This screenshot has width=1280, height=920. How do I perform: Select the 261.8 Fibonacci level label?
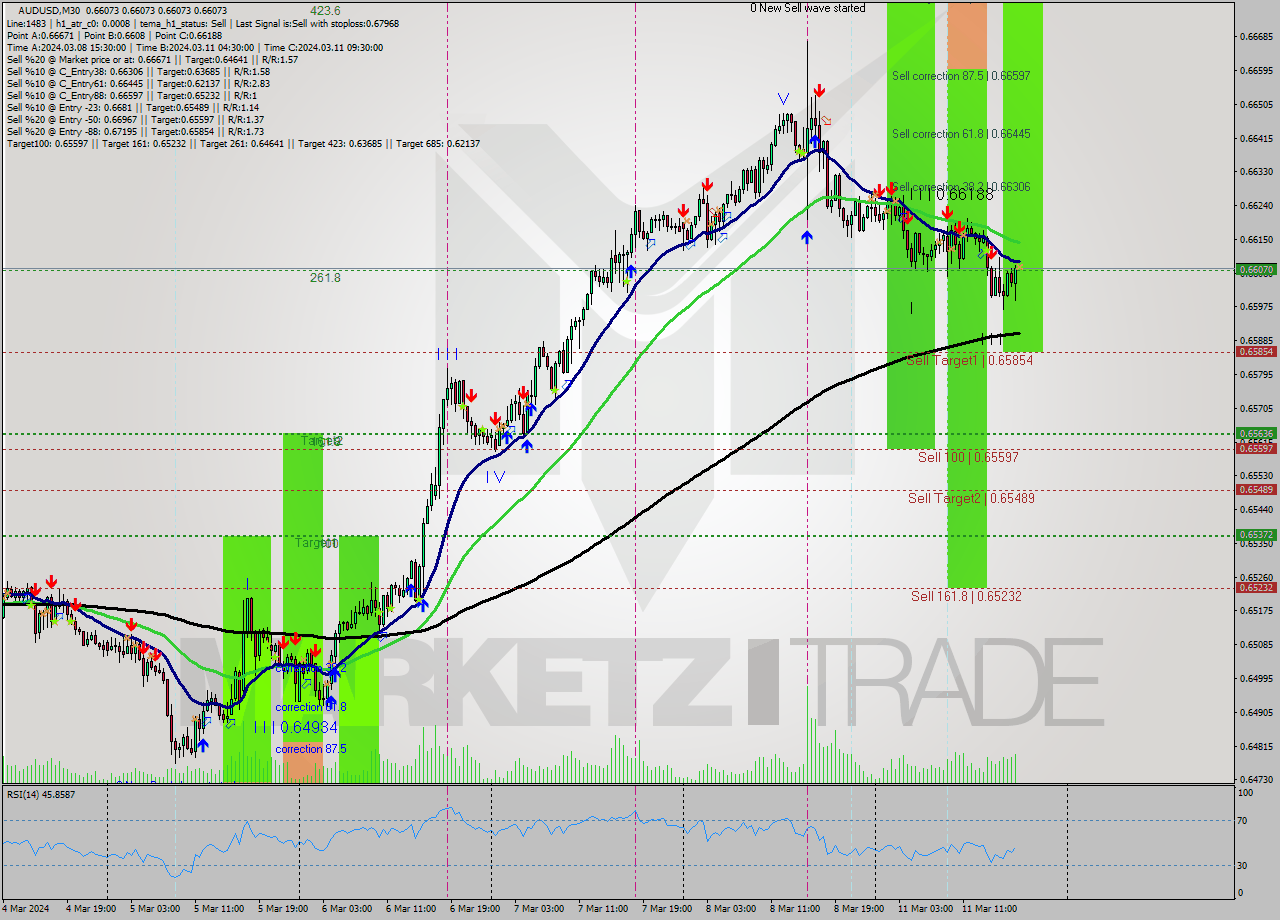point(325,277)
